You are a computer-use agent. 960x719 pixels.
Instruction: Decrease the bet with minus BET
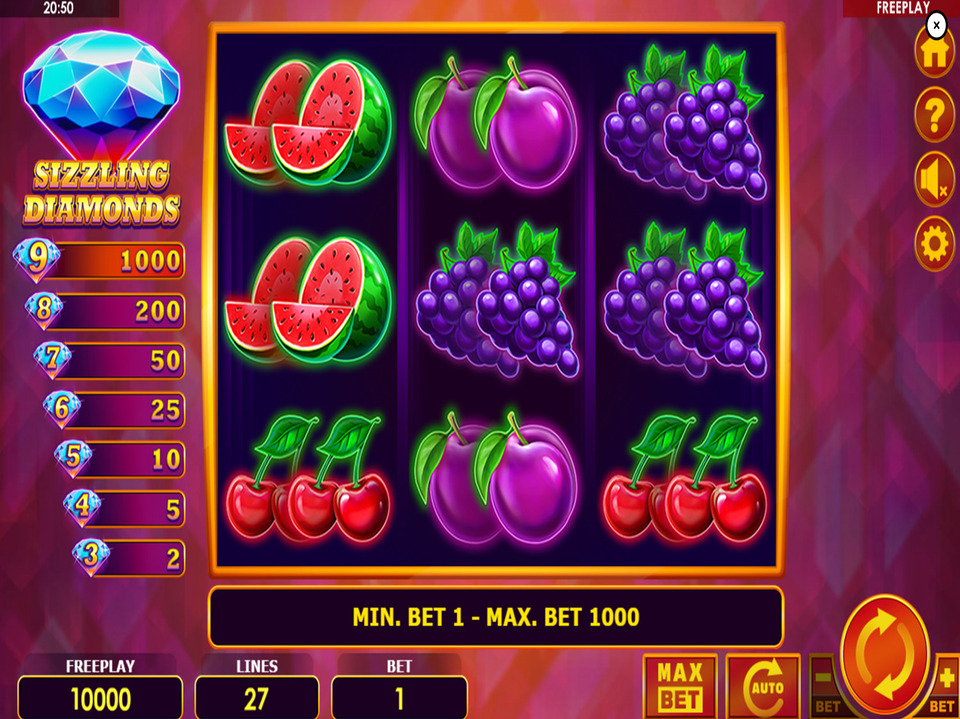coord(825,687)
